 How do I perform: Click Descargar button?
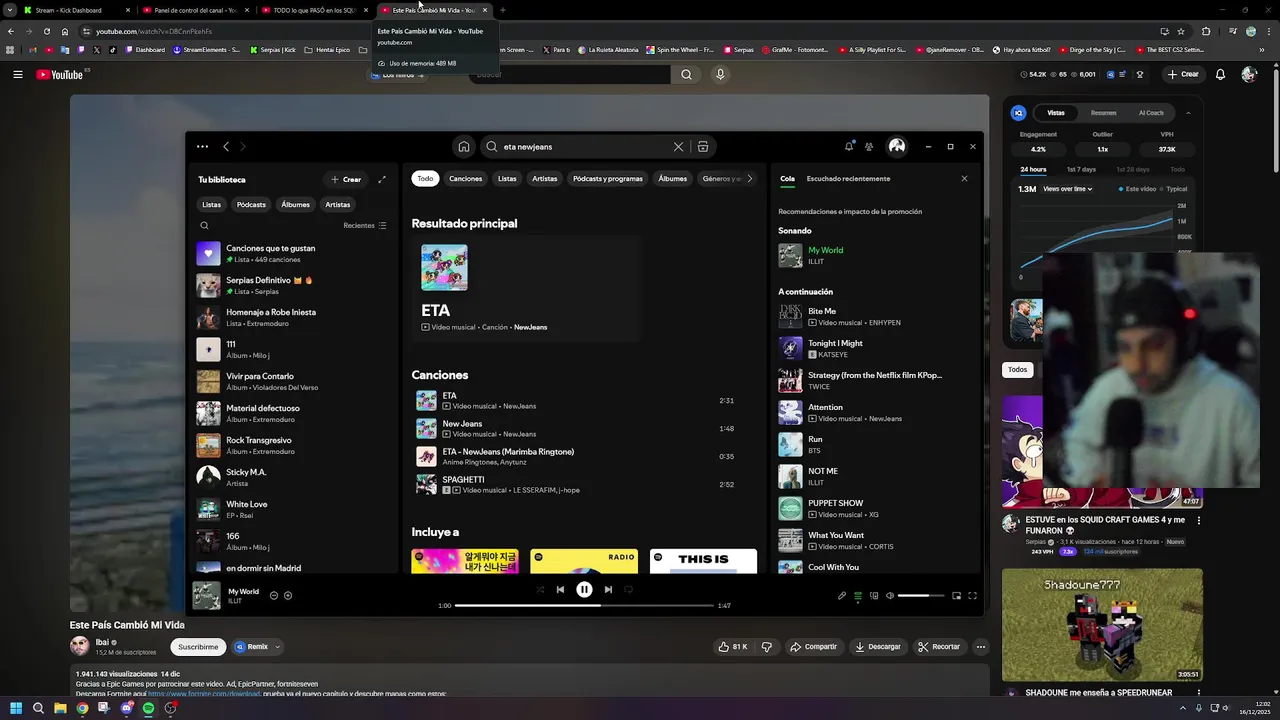(x=878, y=647)
